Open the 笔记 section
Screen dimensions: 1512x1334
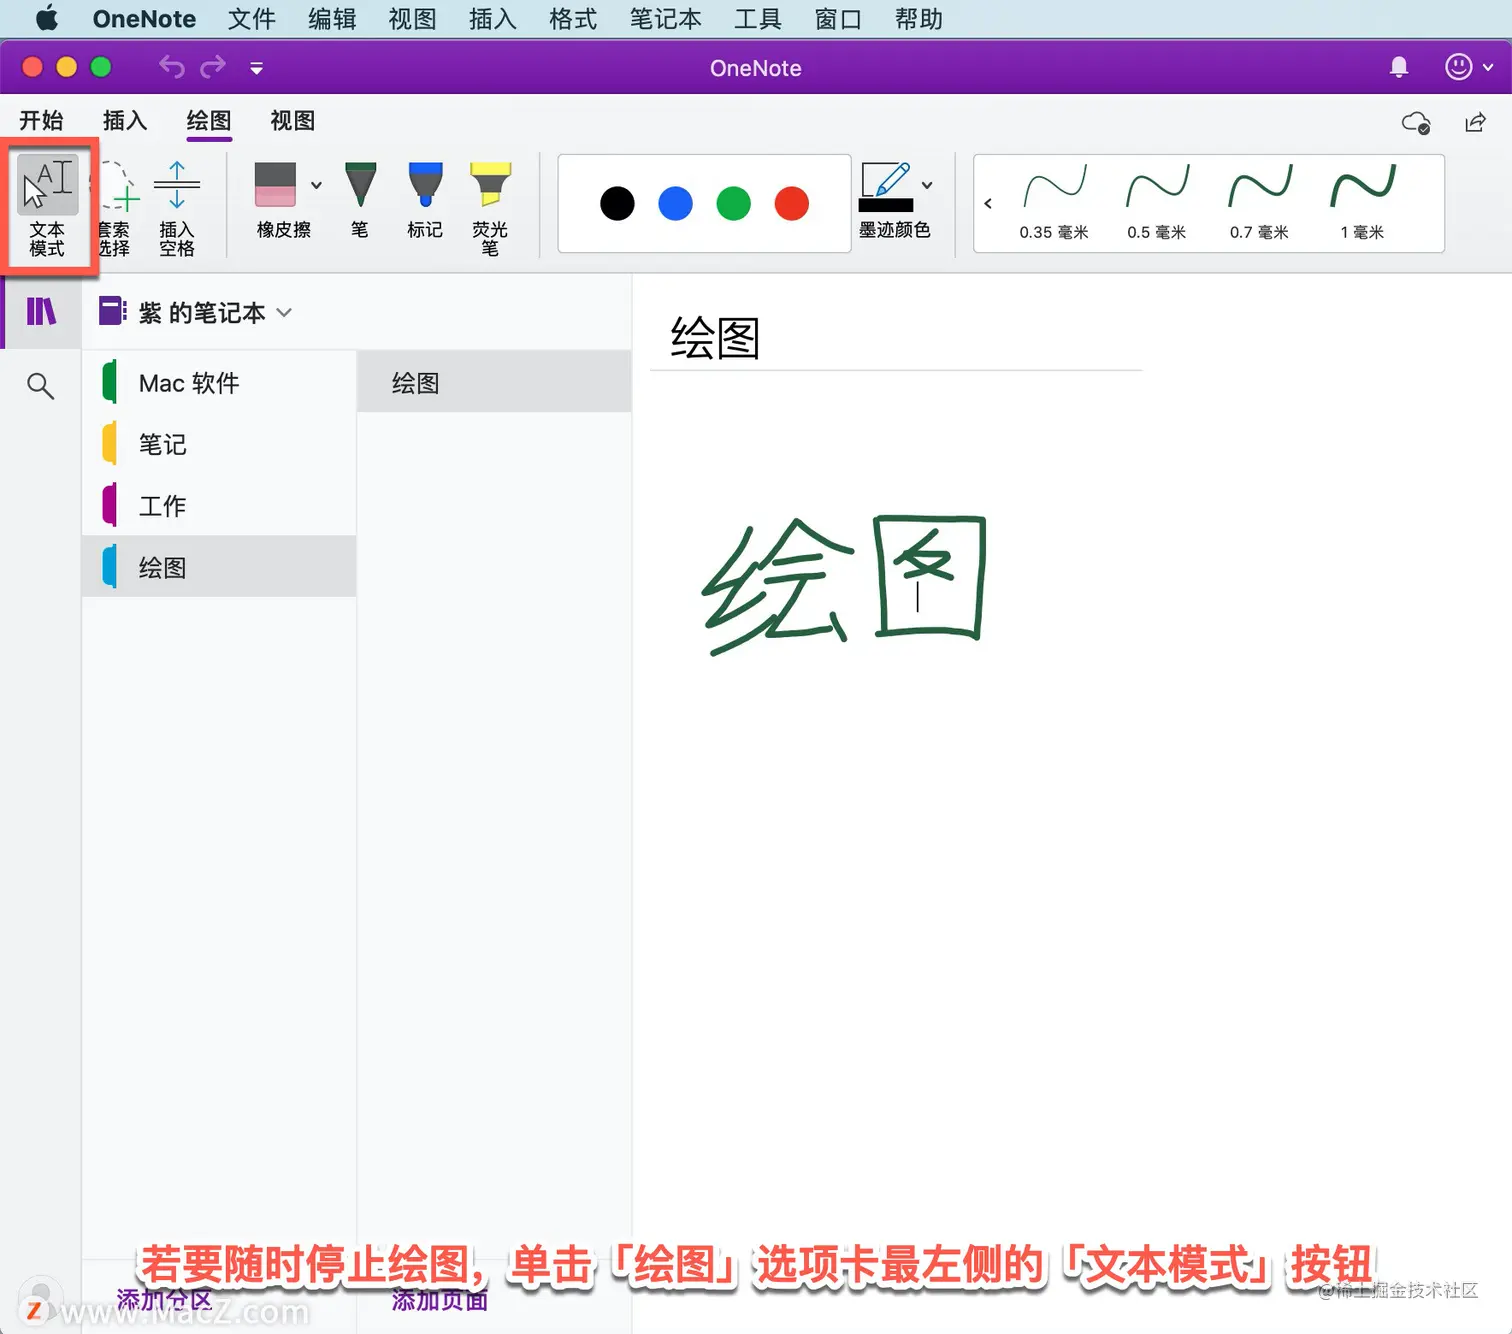pyautogui.click(x=219, y=444)
